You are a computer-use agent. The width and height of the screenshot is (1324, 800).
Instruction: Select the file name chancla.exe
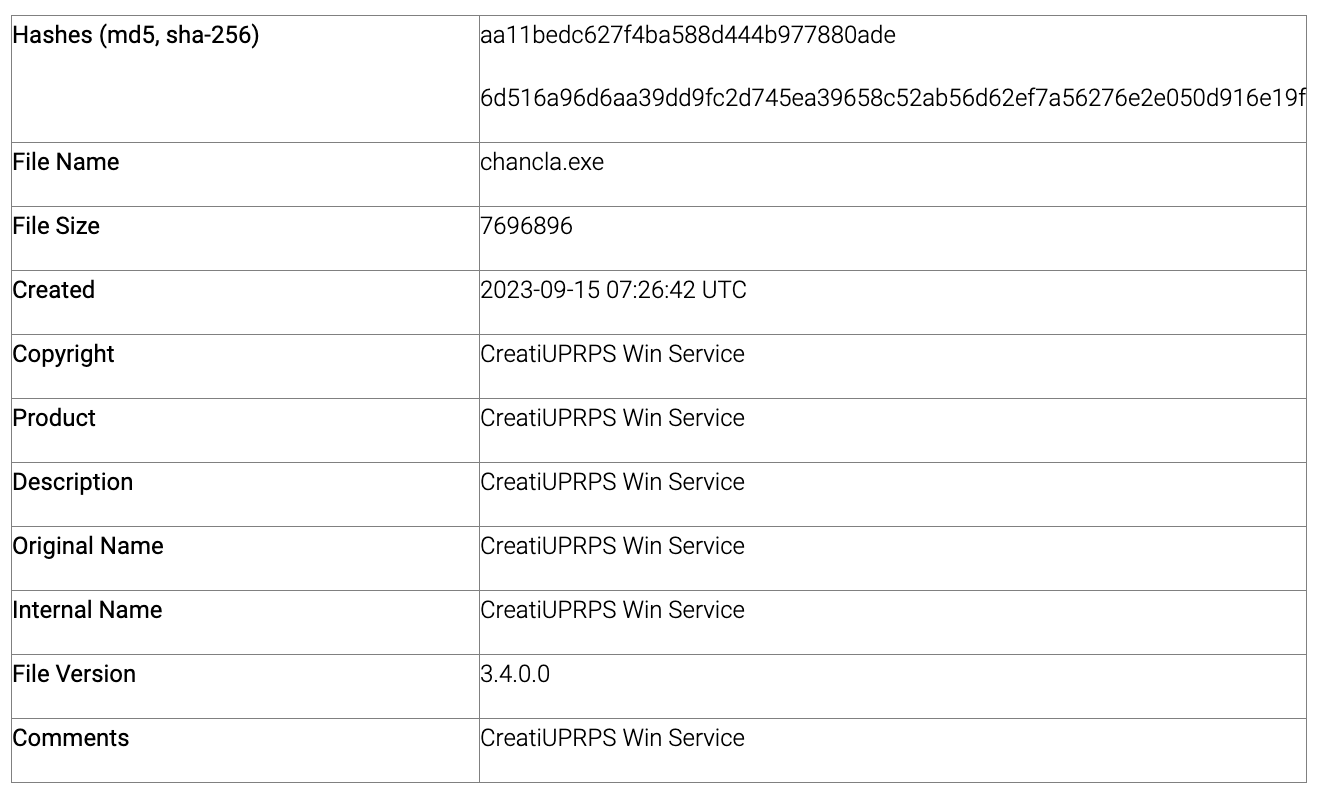click(x=542, y=162)
